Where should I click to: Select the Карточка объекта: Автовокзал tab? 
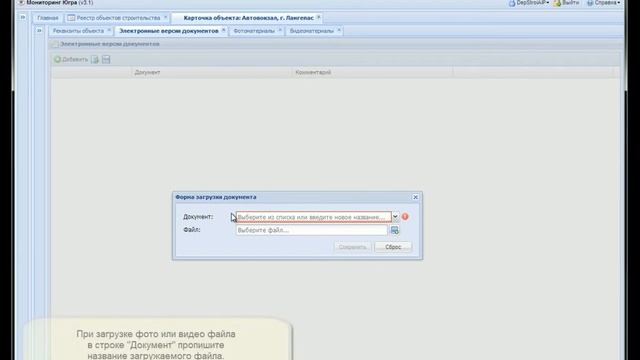tap(248, 18)
